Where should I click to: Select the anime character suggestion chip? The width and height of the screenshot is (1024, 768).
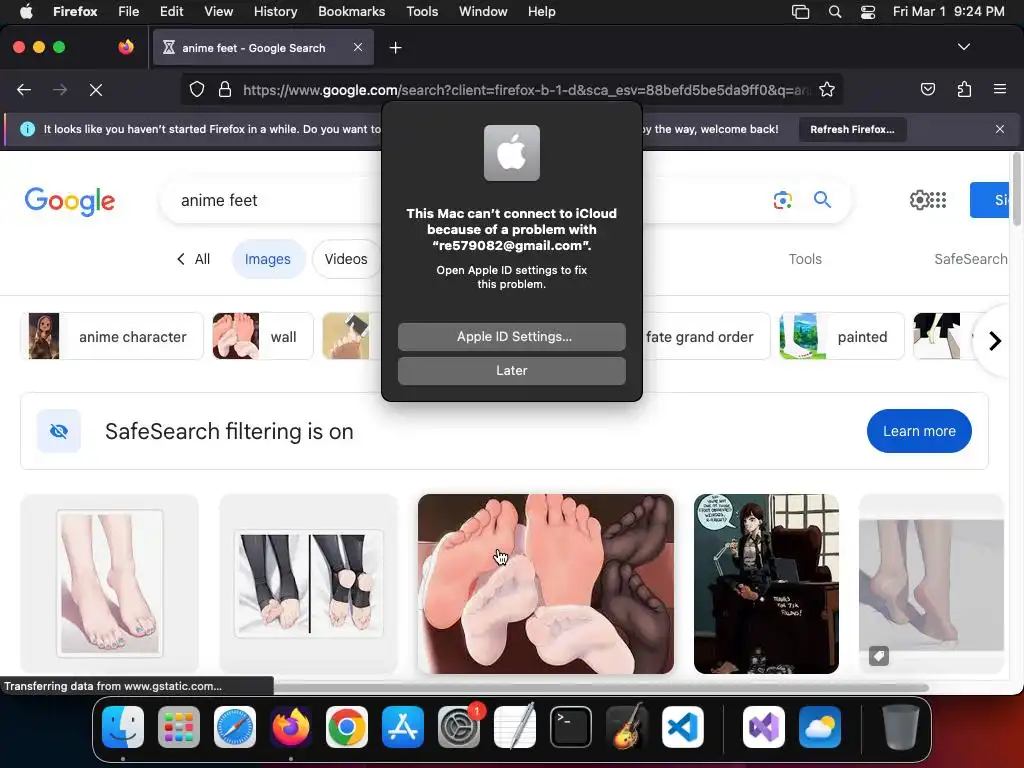[x=112, y=336]
